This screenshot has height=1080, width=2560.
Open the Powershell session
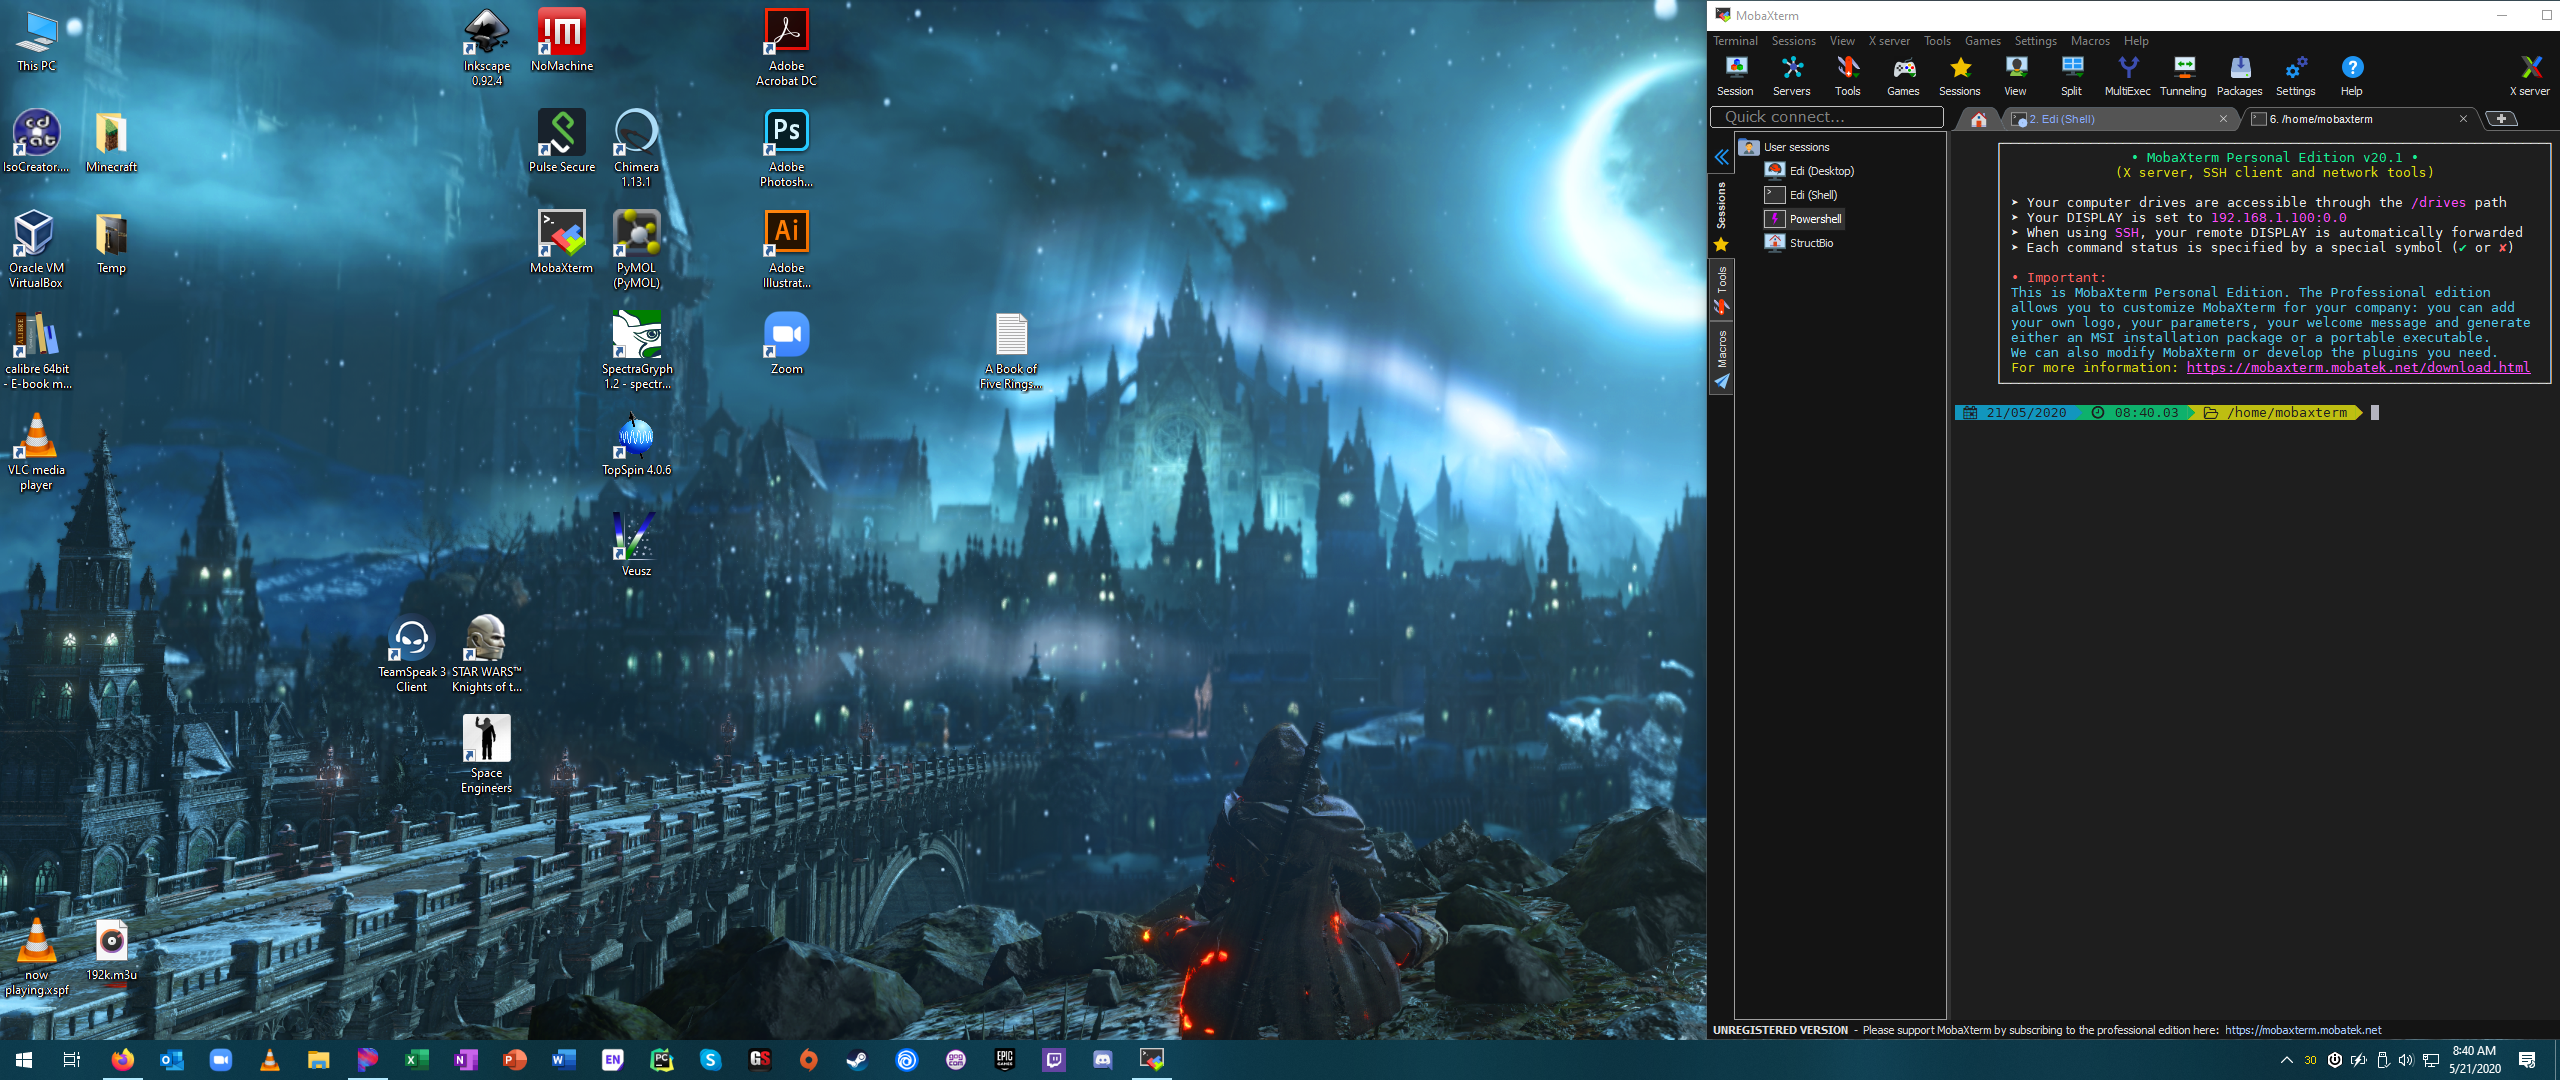point(1804,219)
